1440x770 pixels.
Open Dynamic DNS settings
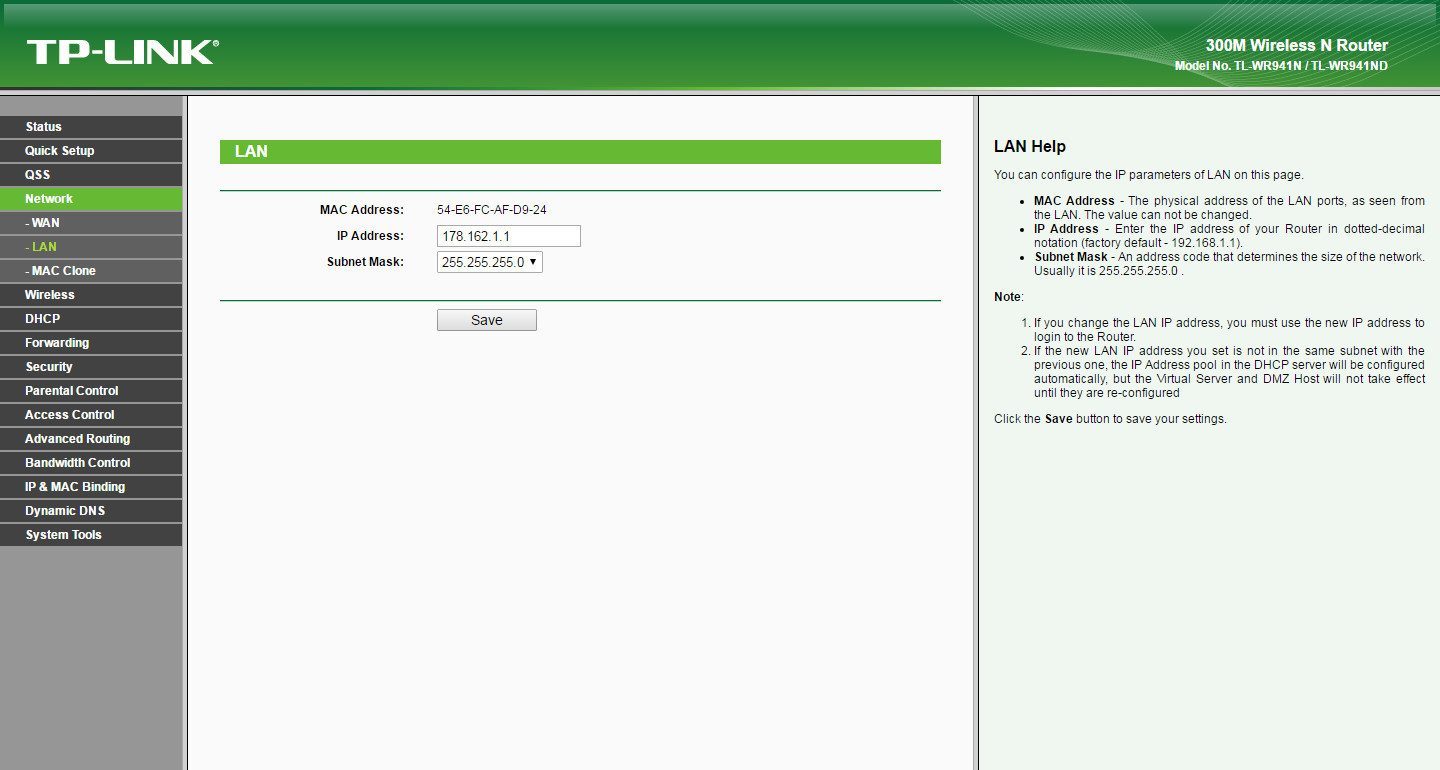[91, 511]
